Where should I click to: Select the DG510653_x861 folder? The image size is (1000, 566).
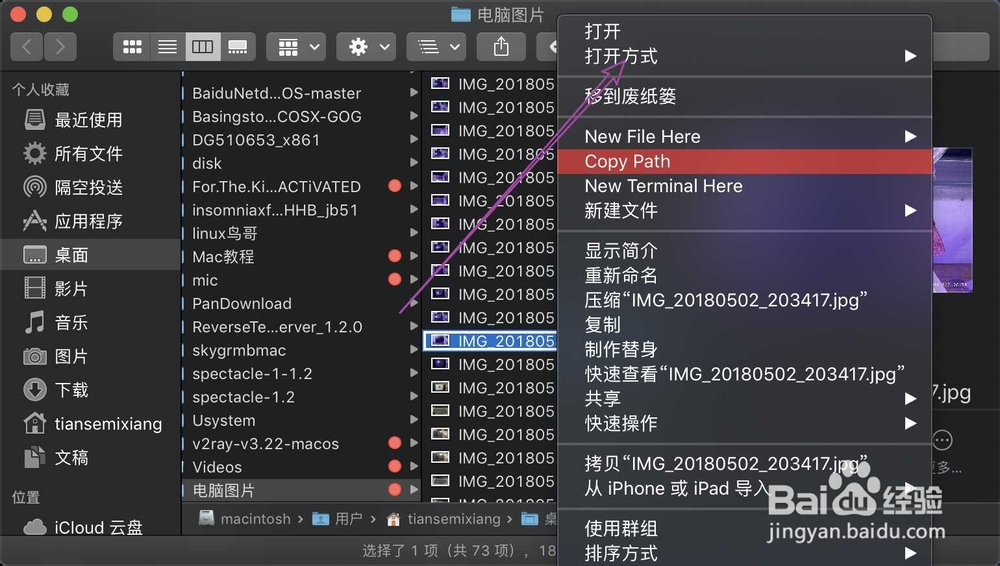point(301,140)
